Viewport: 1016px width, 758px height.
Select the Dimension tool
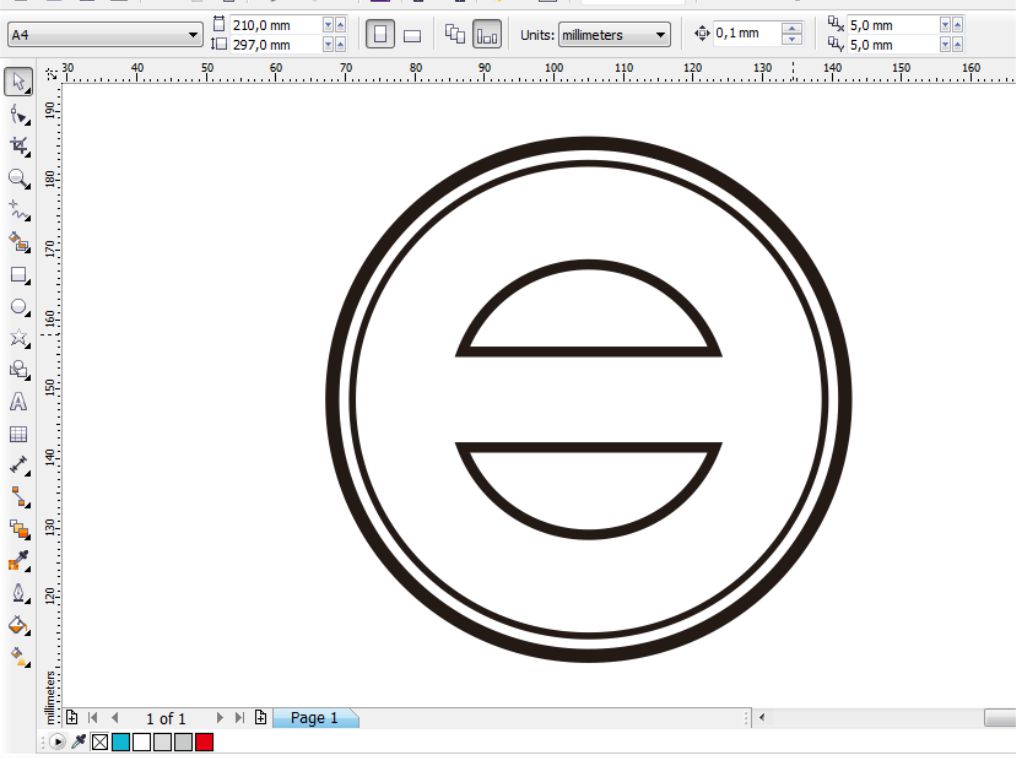pyautogui.click(x=19, y=466)
